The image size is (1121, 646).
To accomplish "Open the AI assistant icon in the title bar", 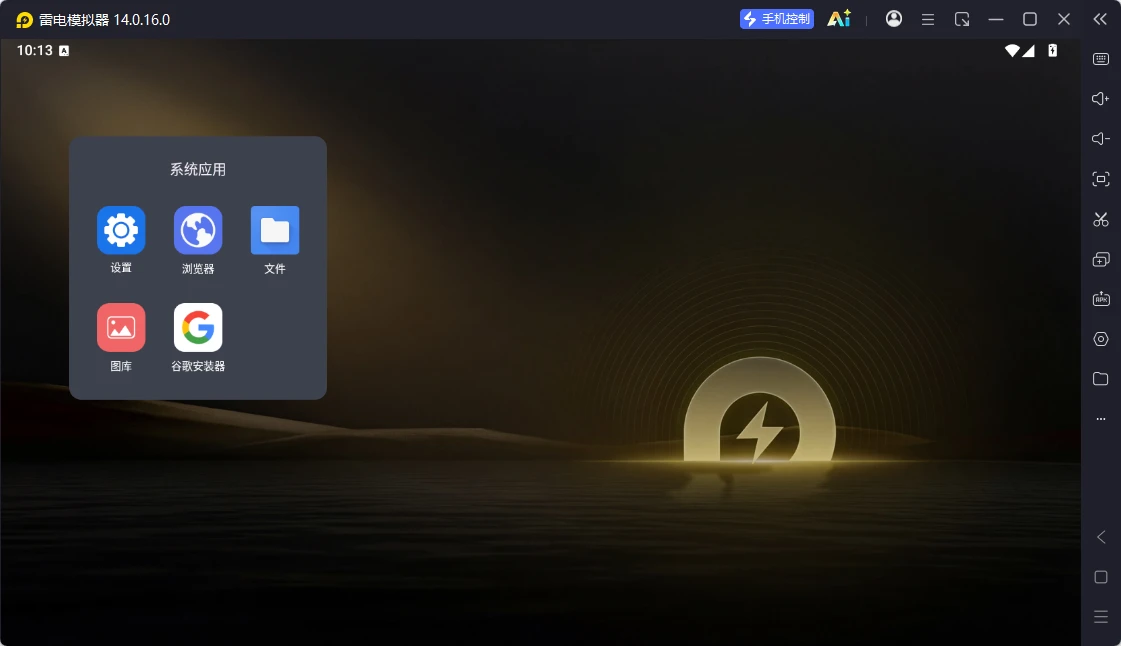I will click(x=839, y=19).
